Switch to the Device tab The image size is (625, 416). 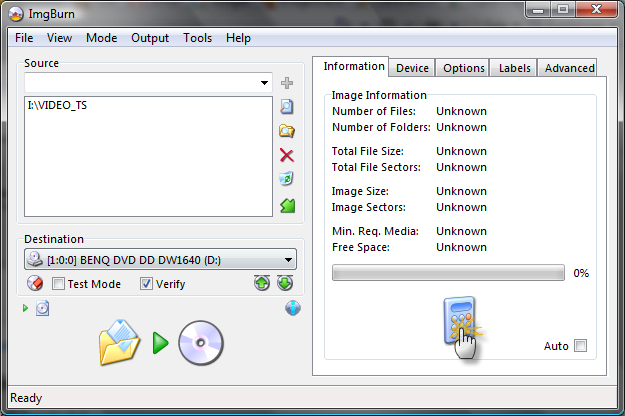(412, 68)
